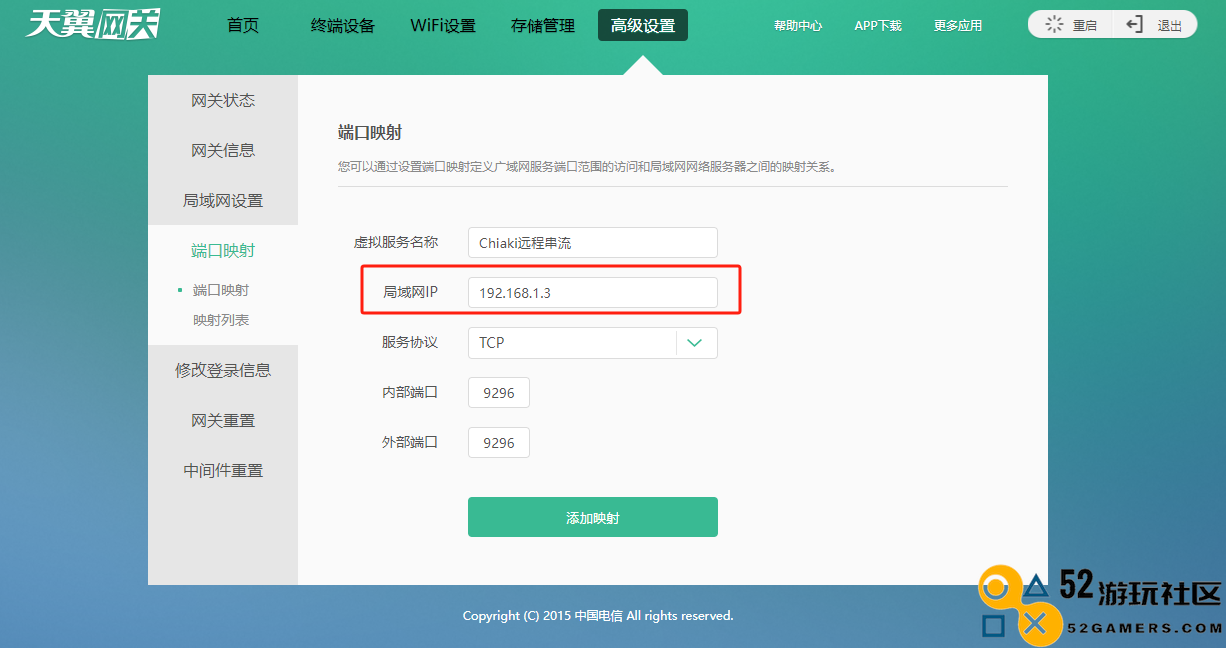
Task: Go to 存储管理 tab
Action: (543, 26)
